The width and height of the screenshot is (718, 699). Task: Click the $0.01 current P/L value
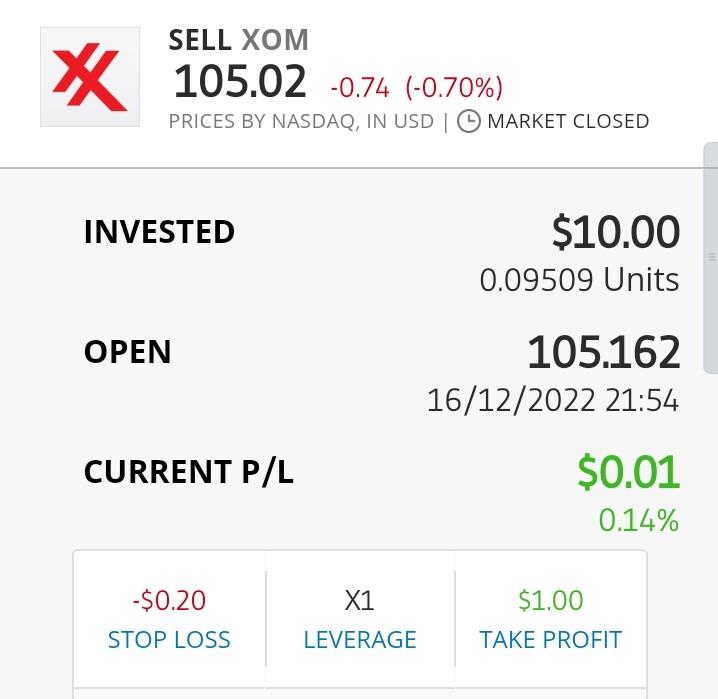(629, 472)
